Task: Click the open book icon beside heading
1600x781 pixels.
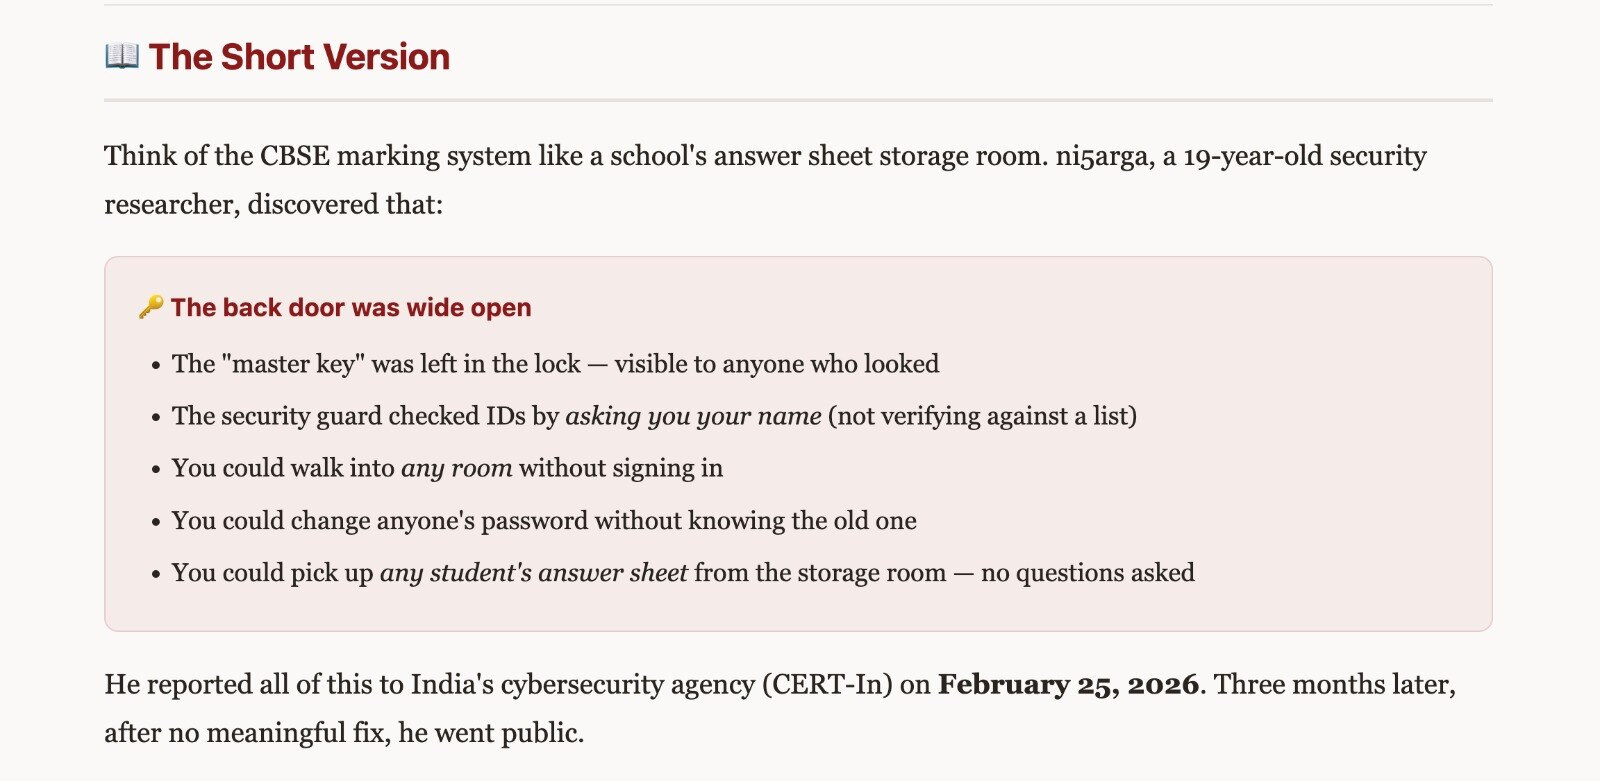Action: click(x=122, y=56)
